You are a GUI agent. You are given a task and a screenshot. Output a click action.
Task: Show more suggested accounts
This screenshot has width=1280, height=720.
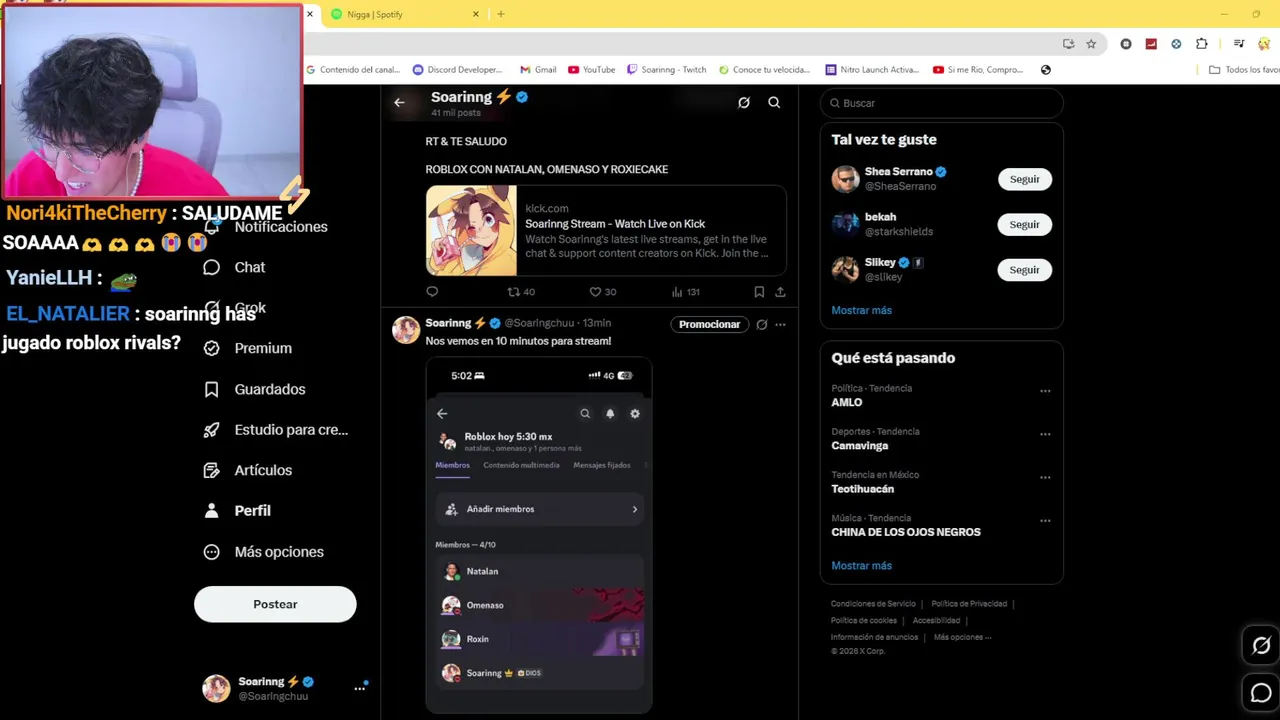(x=861, y=310)
